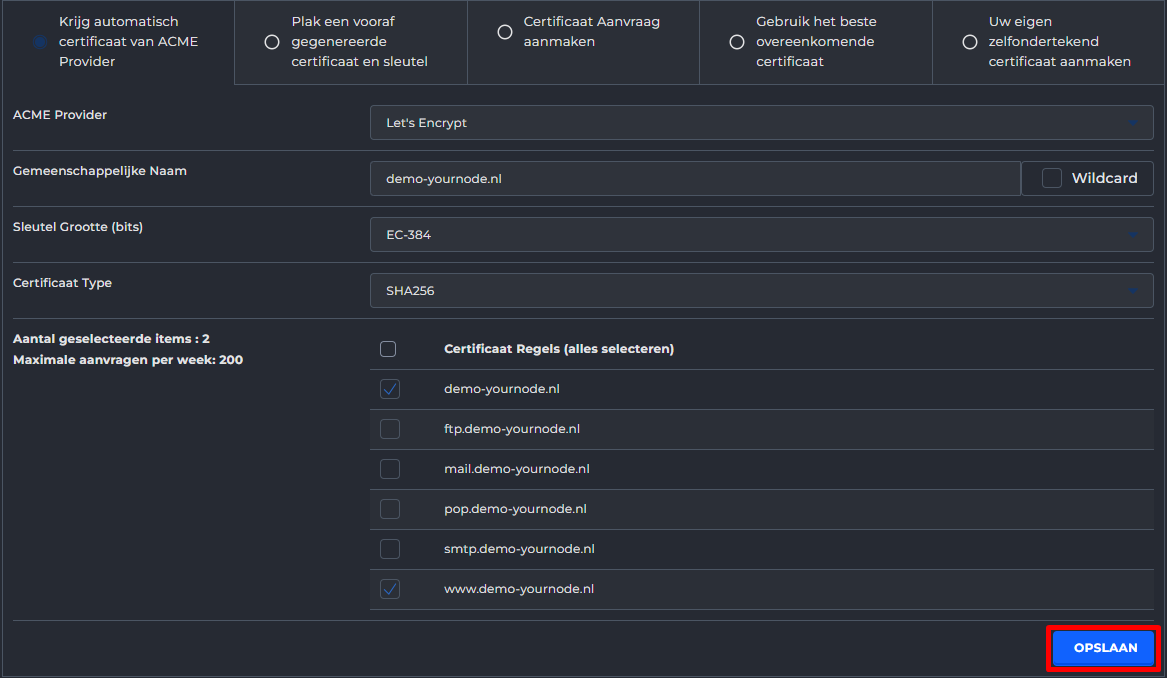
Task: Tick the select-all Certificaat Regels checkbox
Action: pyautogui.click(x=388, y=349)
